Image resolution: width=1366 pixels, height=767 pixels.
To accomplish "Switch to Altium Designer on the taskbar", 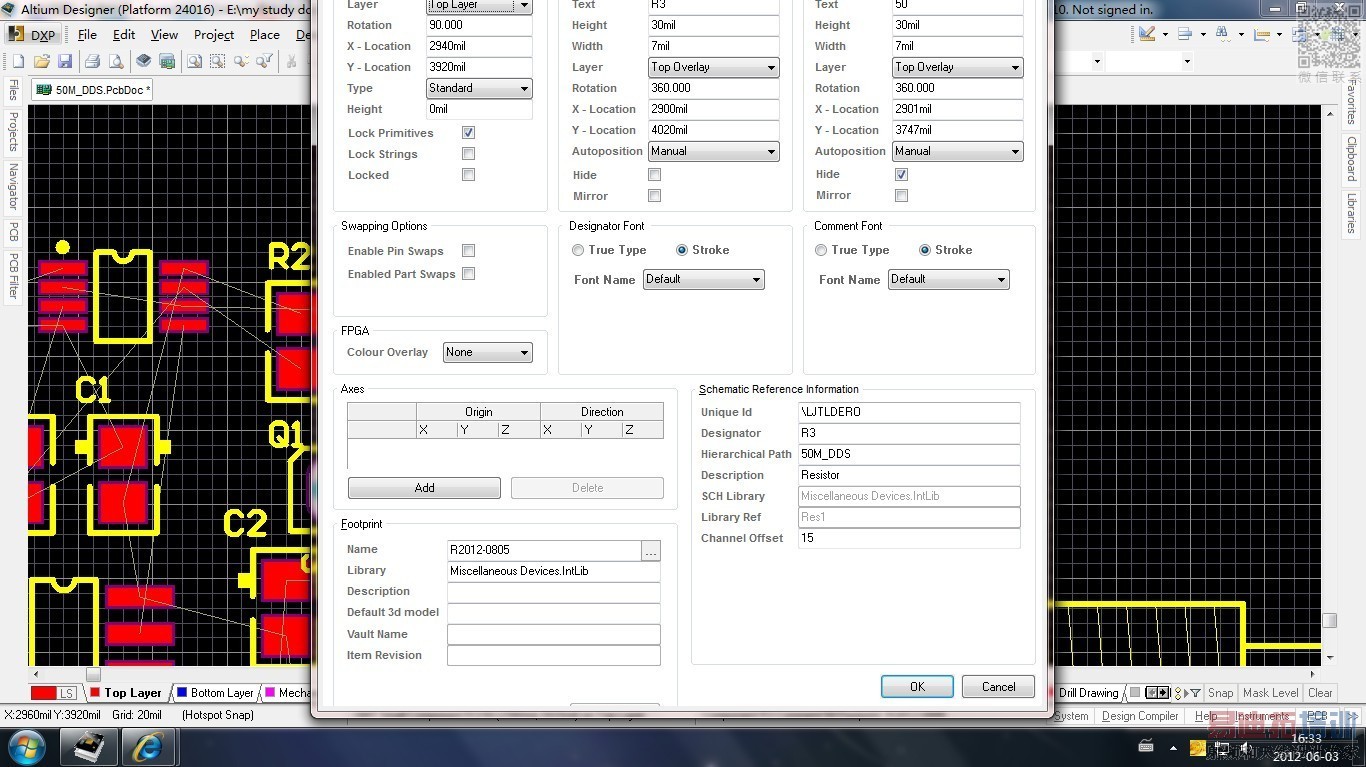I will click(x=89, y=747).
